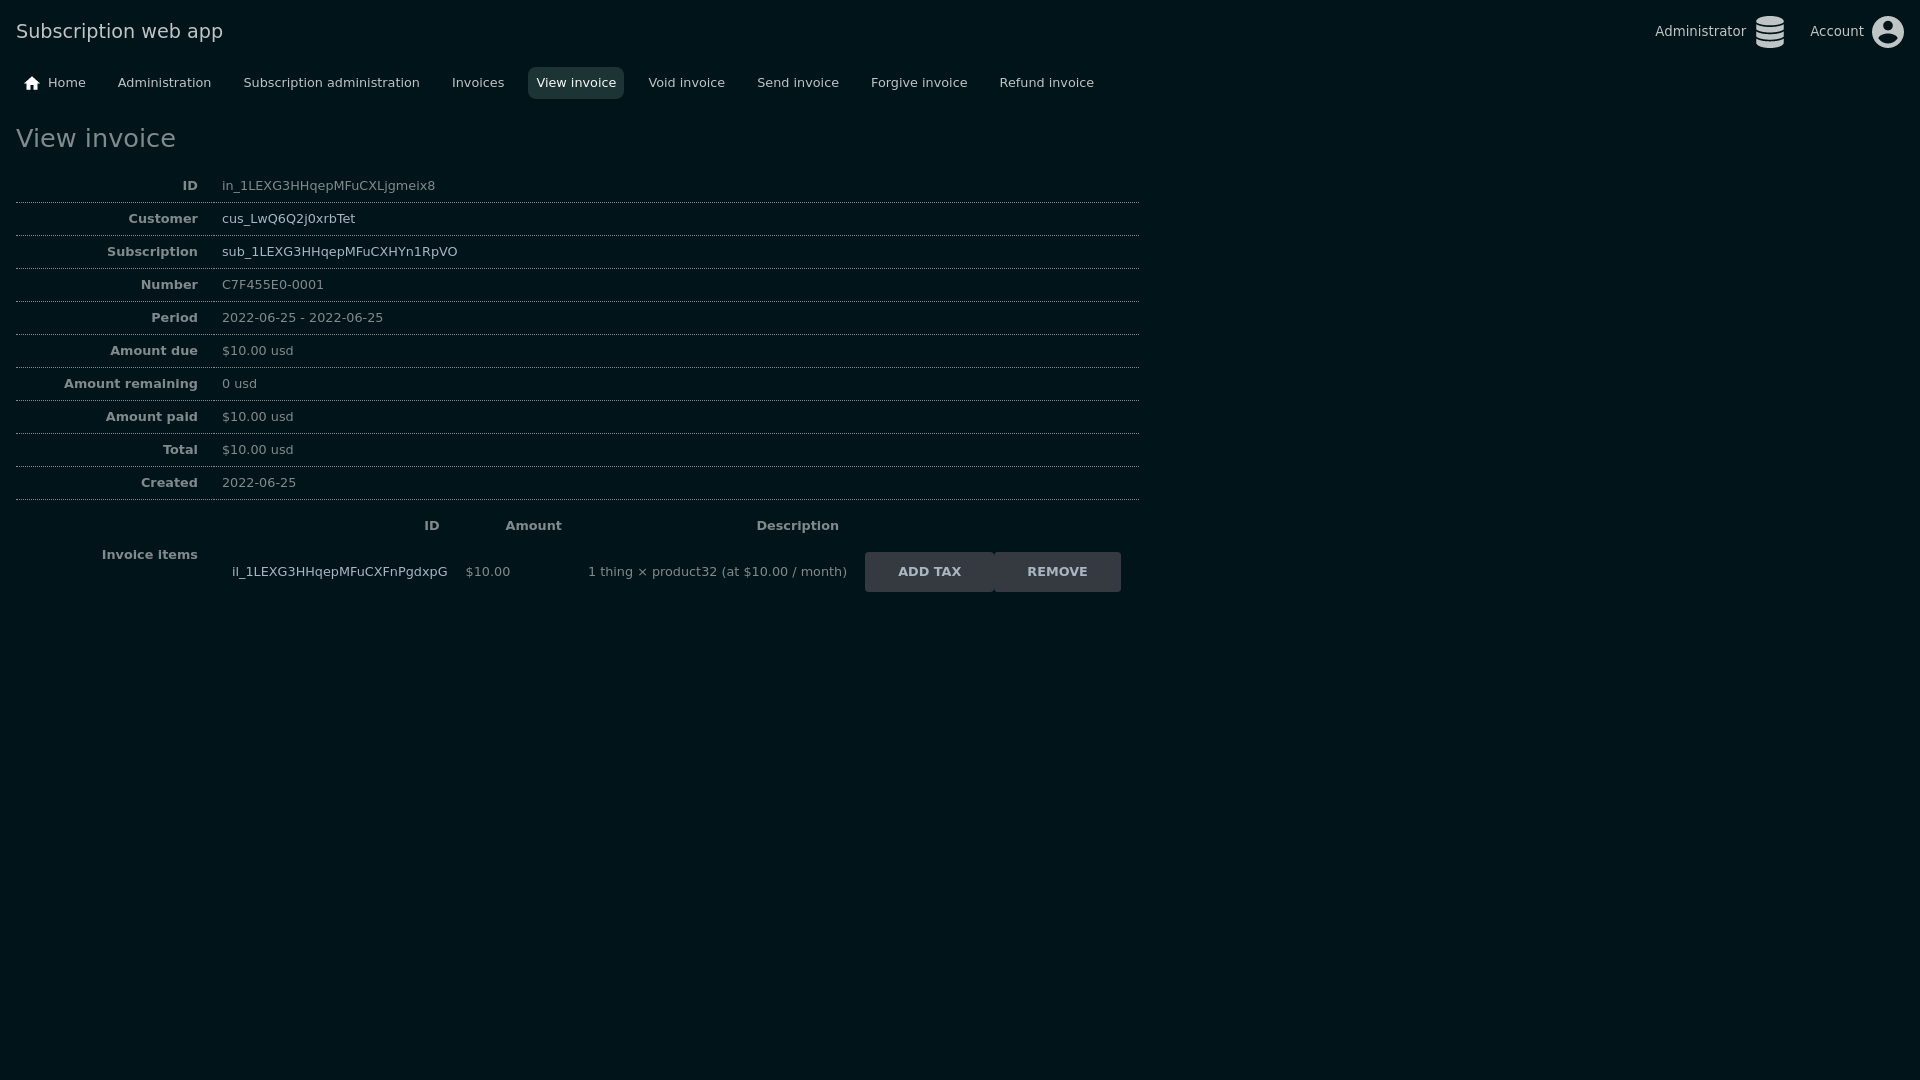This screenshot has width=1920, height=1080.
Task: Go to Refund invoice
Action: coord(1046,83)
